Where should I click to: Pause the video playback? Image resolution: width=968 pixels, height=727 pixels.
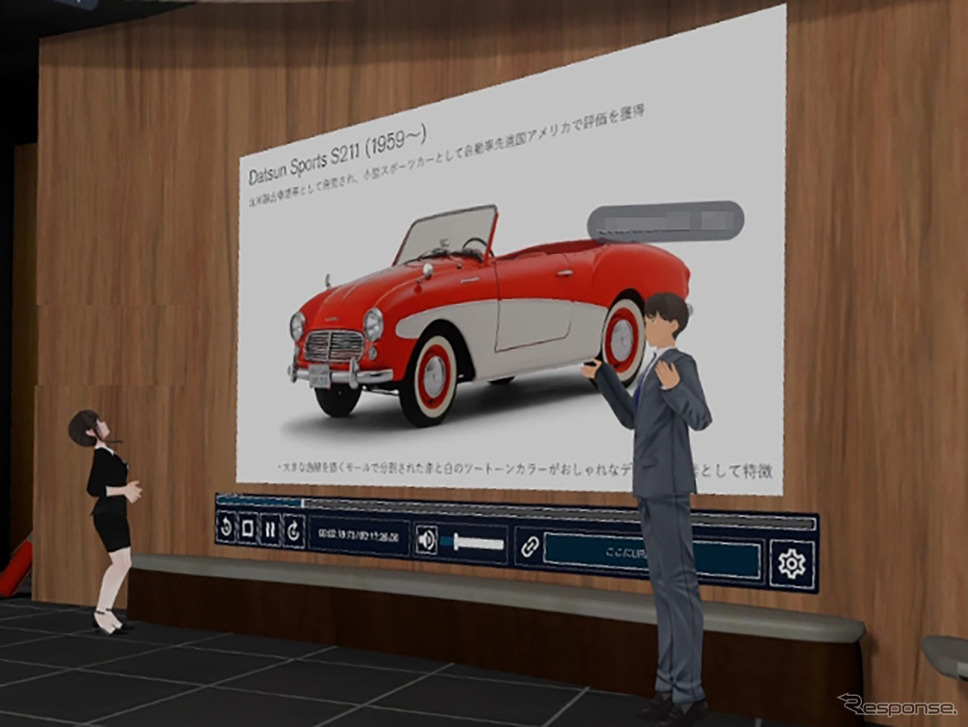(x=270, y=530)
